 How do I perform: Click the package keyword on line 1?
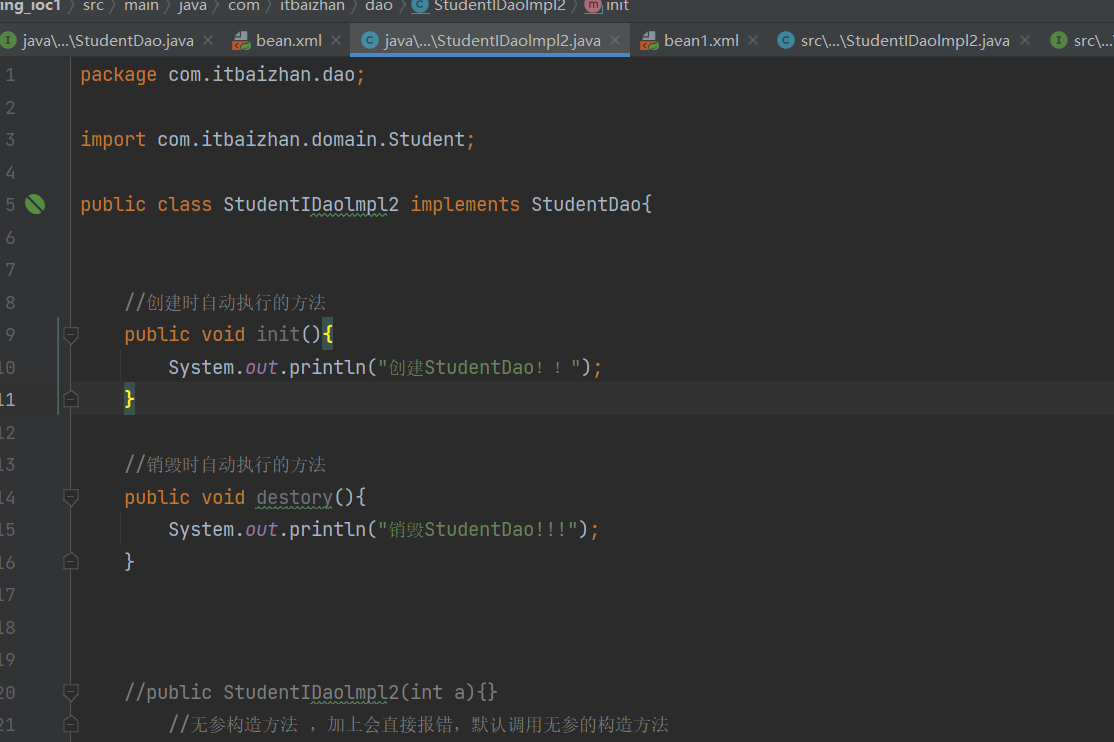point(119,75)
